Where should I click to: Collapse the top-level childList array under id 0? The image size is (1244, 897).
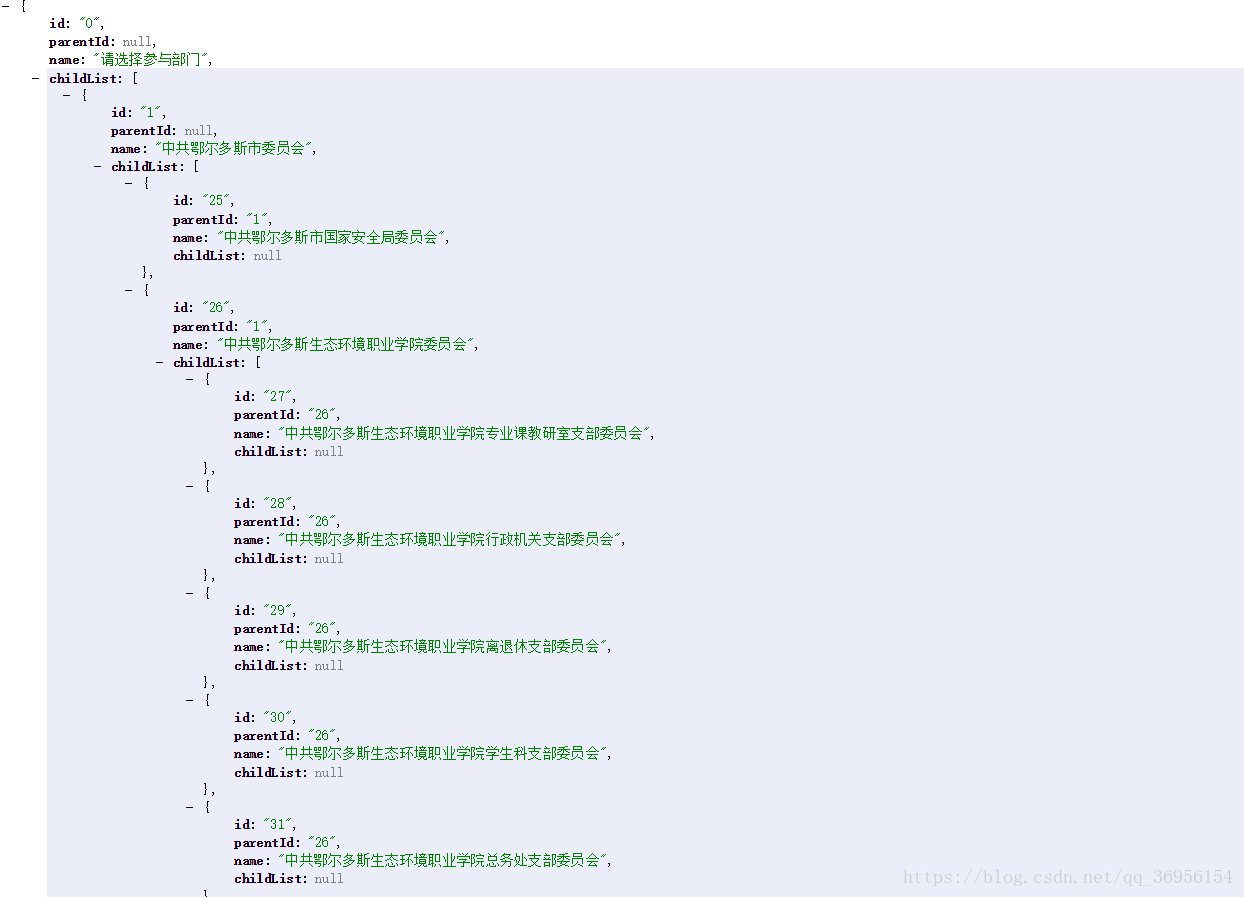point(36,78)
